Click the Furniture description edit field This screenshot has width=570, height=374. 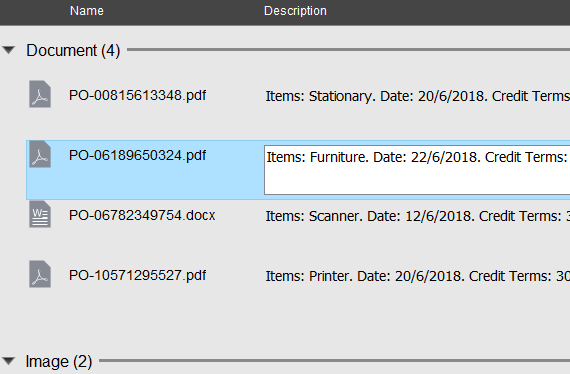coord(417,170)
